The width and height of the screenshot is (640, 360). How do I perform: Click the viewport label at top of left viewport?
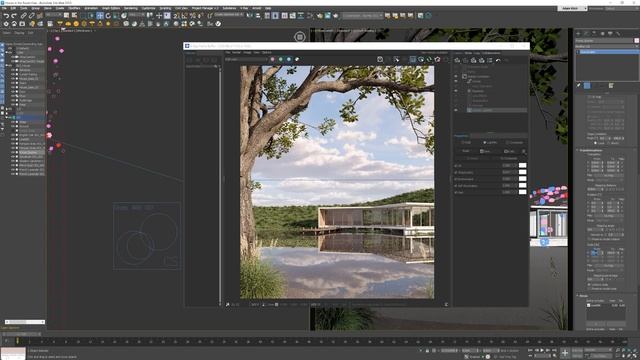[x=71, y=31]
